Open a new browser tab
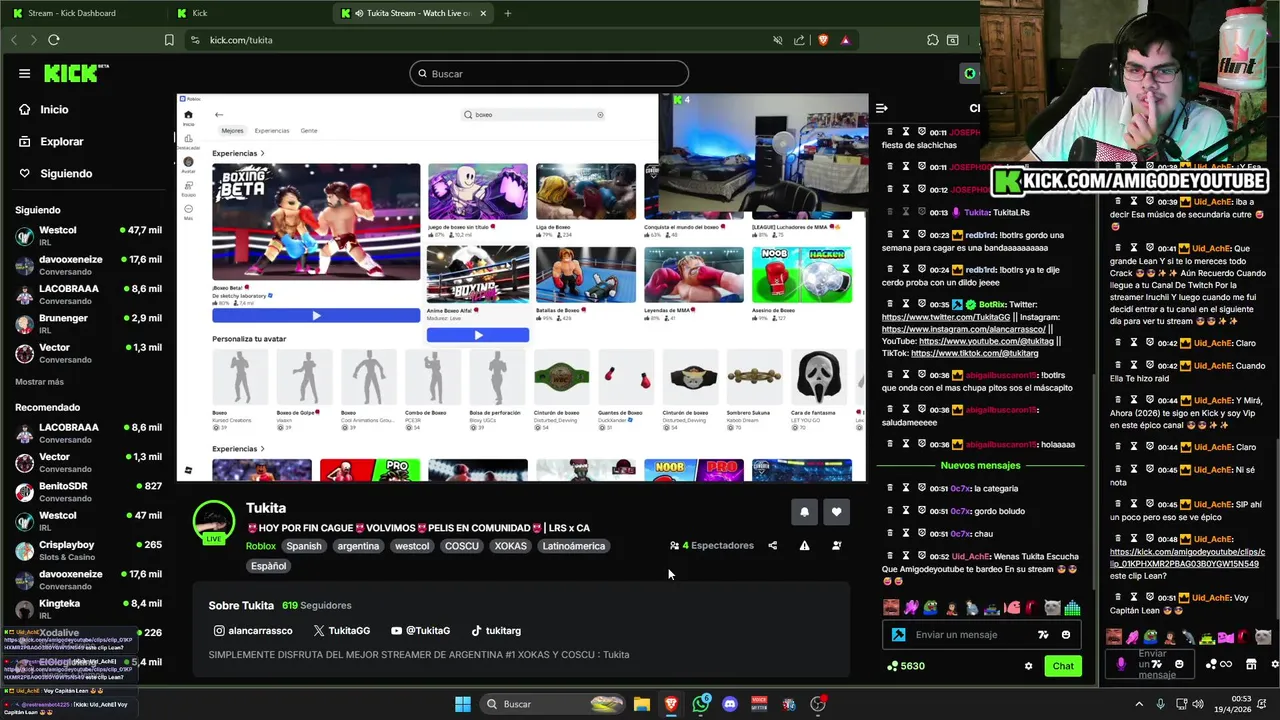Screen dimensions: 1280x720 tap(507, 13)
